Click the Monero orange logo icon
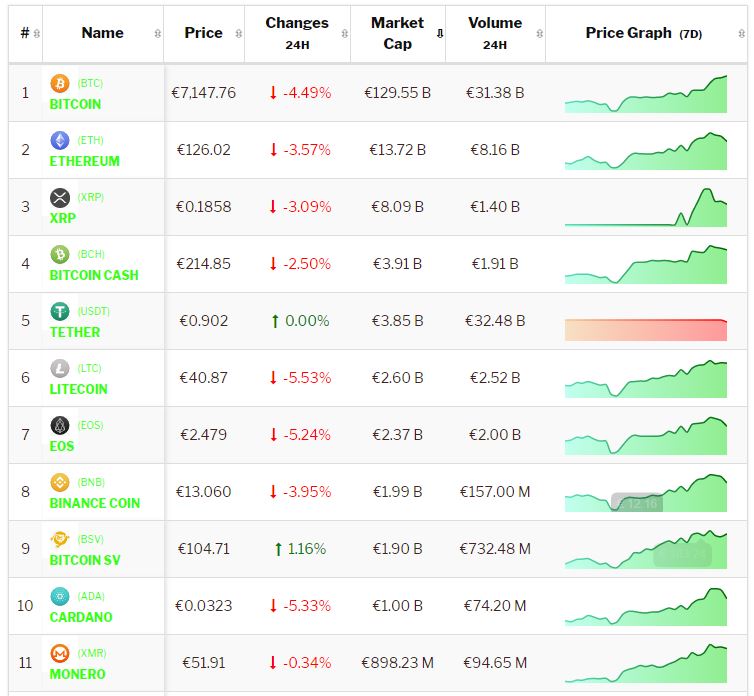 coord(59,654)
